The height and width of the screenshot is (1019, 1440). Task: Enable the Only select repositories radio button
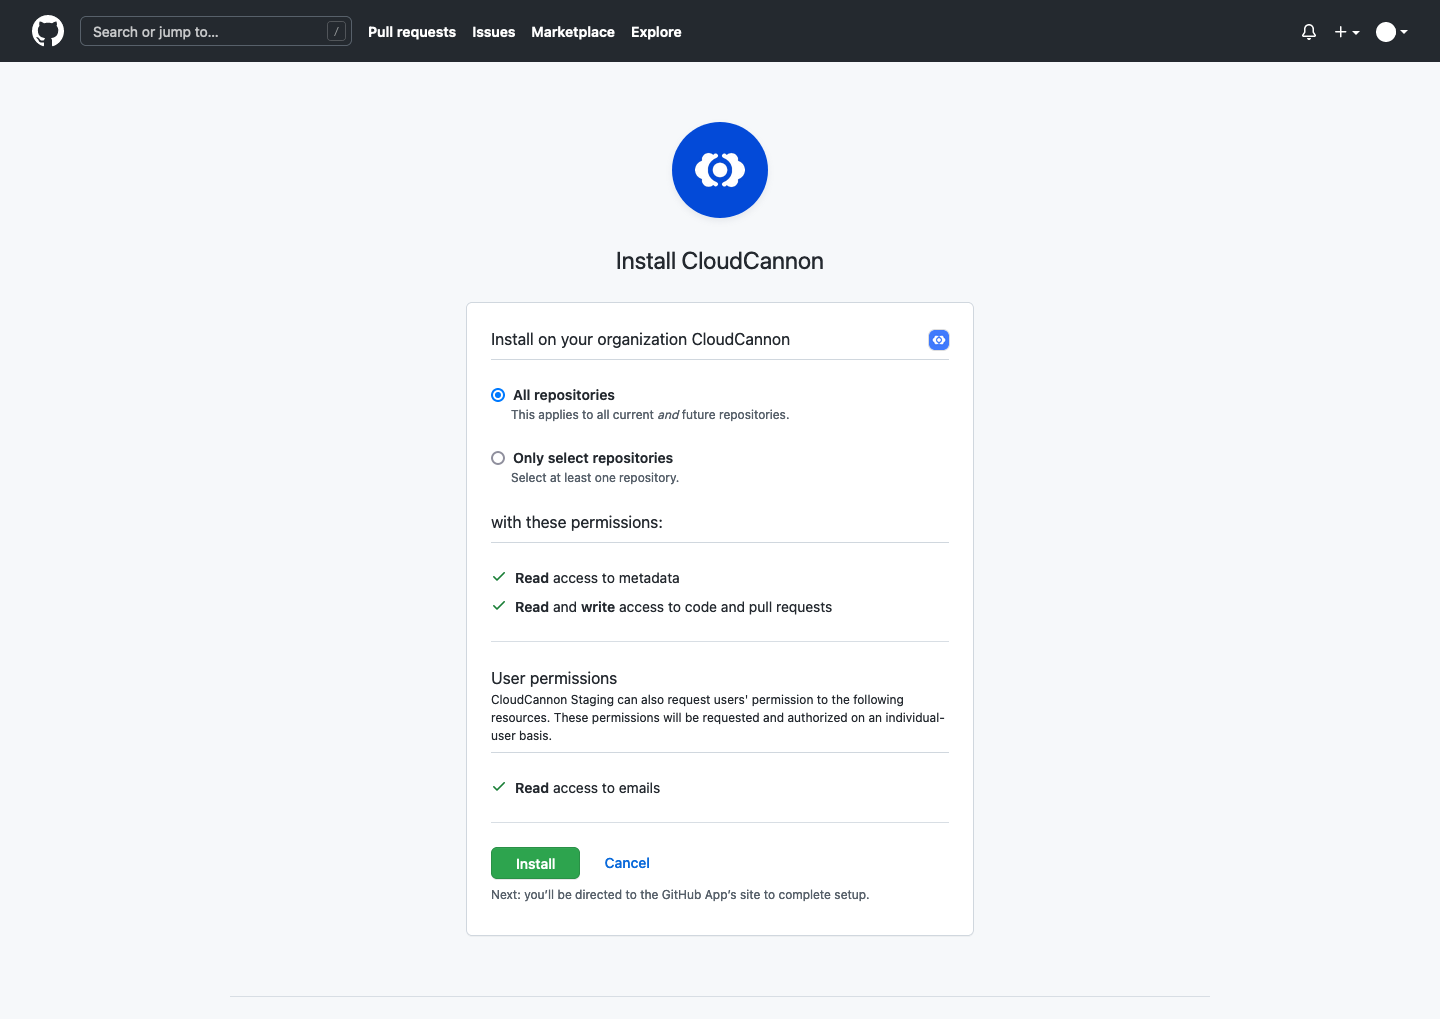[498, 457]
